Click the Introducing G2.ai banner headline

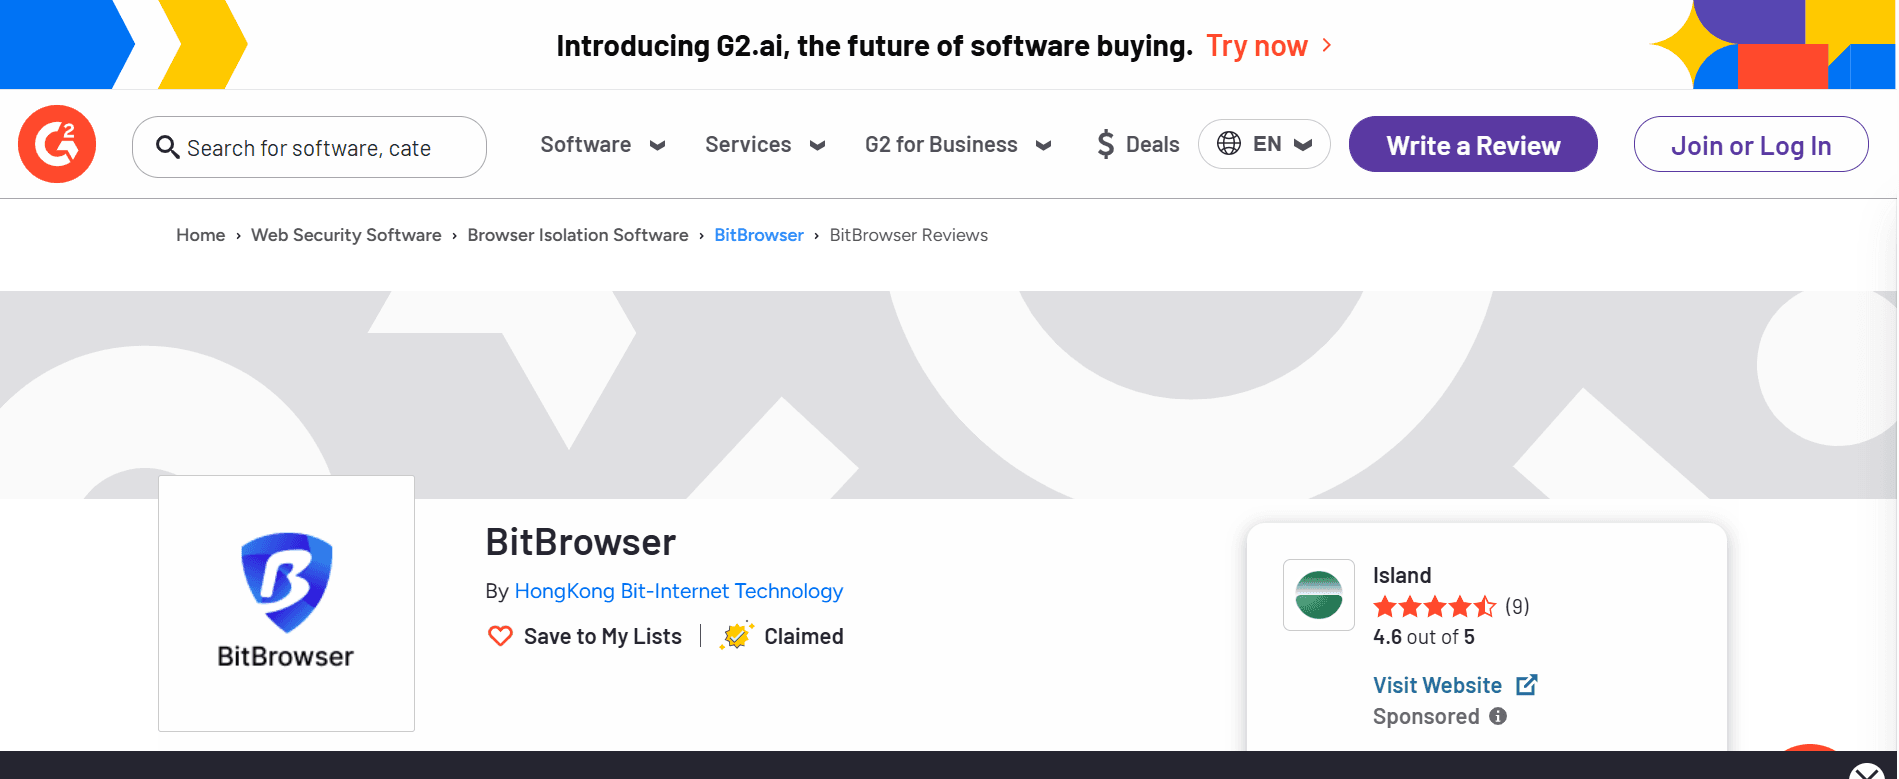coord(874,46)
